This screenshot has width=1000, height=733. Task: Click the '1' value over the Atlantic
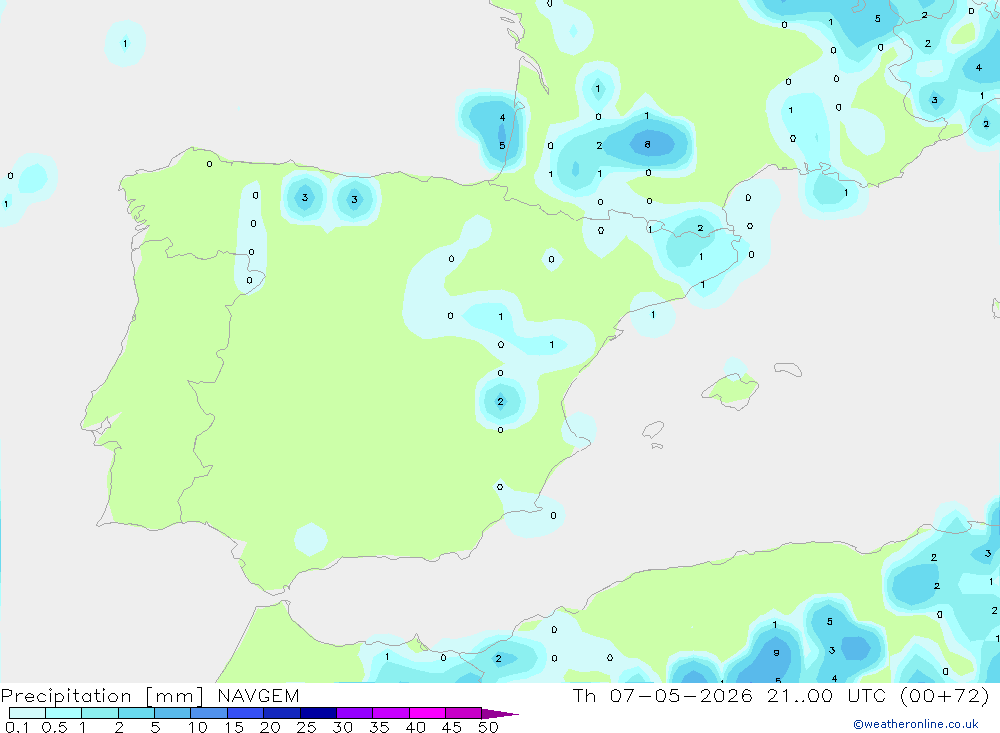click(x=125, y=43)
